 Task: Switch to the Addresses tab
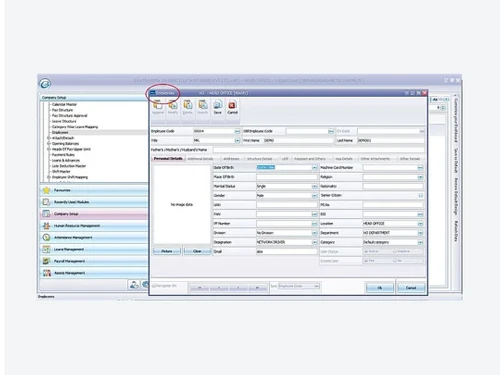pyautogui.click(x=231, y=159)
